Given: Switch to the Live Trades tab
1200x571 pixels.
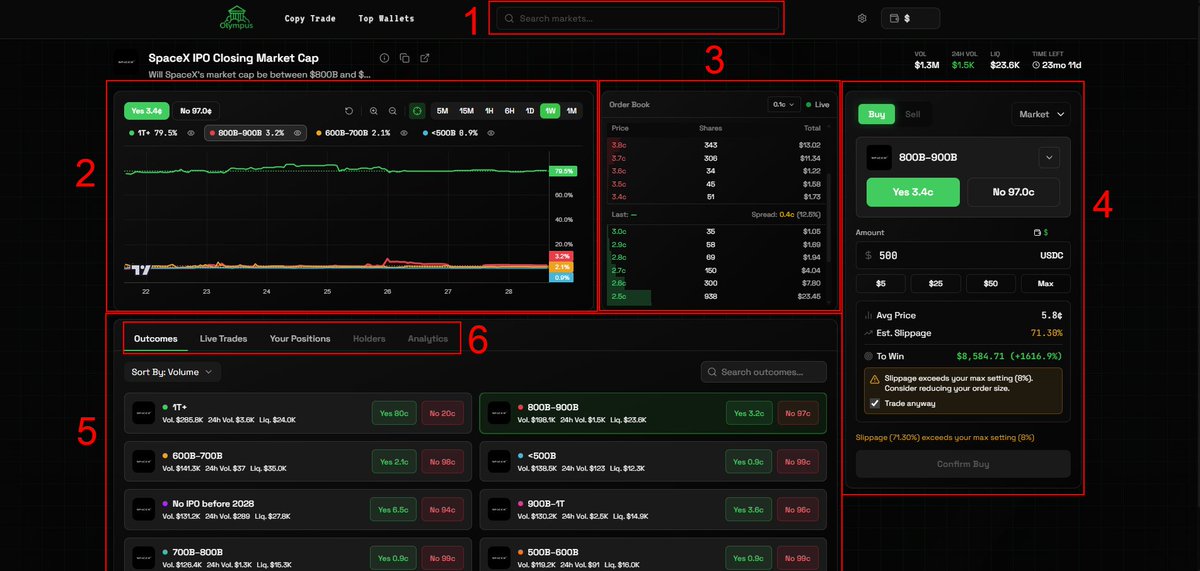Looking at the screenshot, I should (x=223, y=339).
